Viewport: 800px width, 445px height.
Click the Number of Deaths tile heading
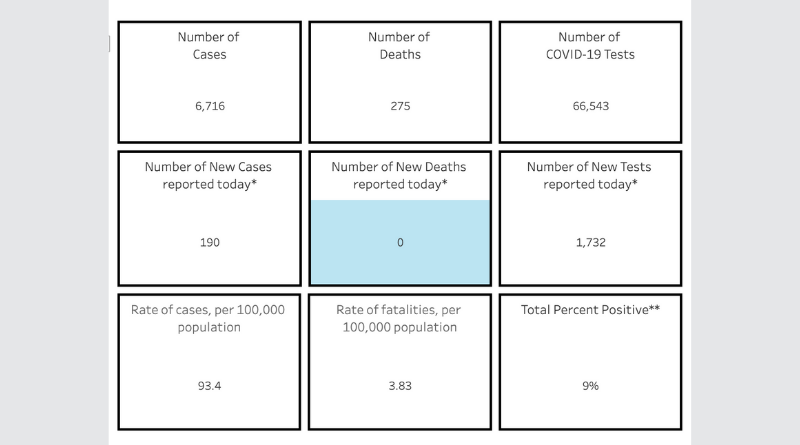(400, 46)
